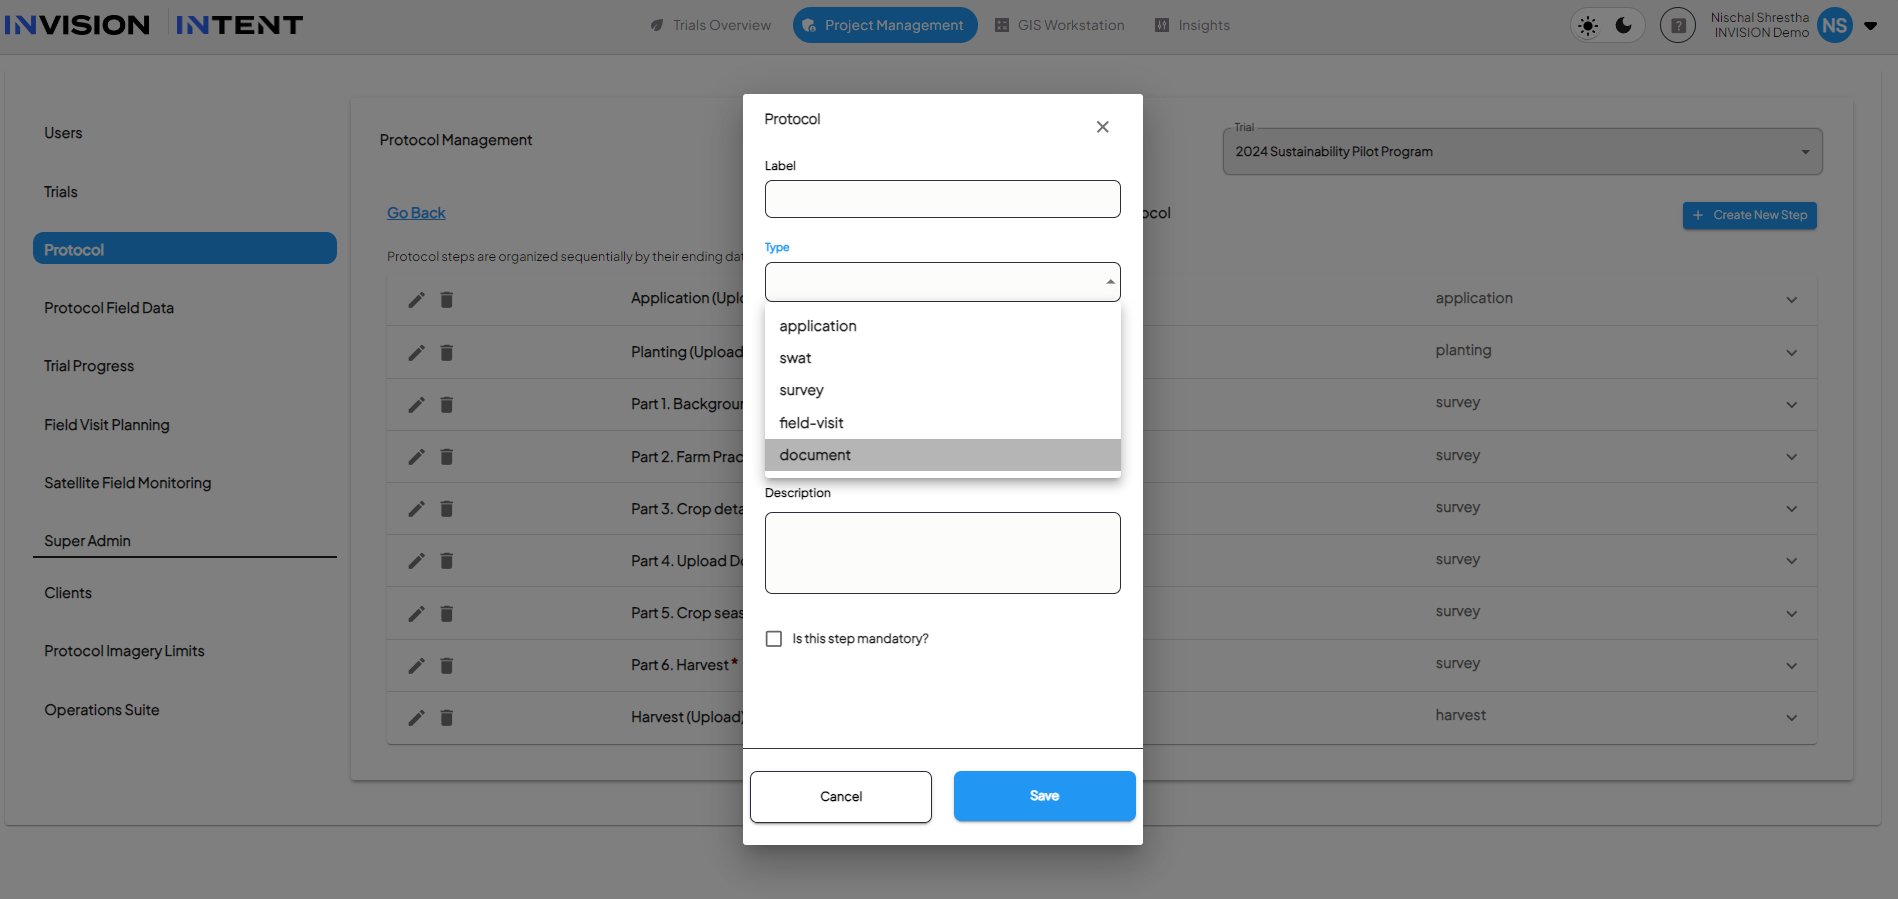This screenshot has width=1898, height=899.
Task: Go to Protocol Field Data in sidebar
Action: pos(109,308)
